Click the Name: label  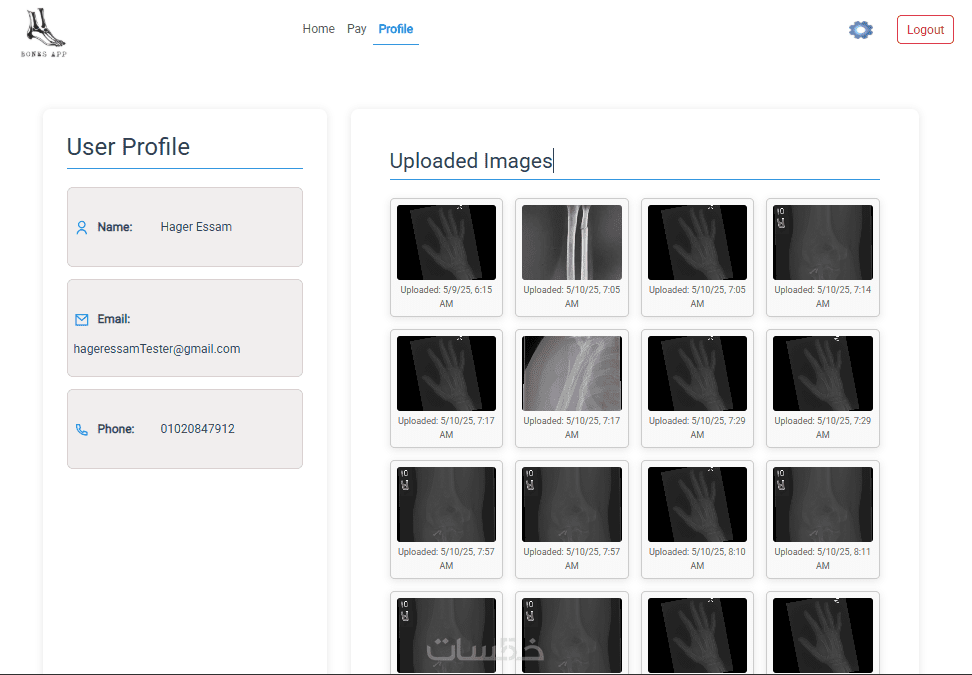[115, 227]
